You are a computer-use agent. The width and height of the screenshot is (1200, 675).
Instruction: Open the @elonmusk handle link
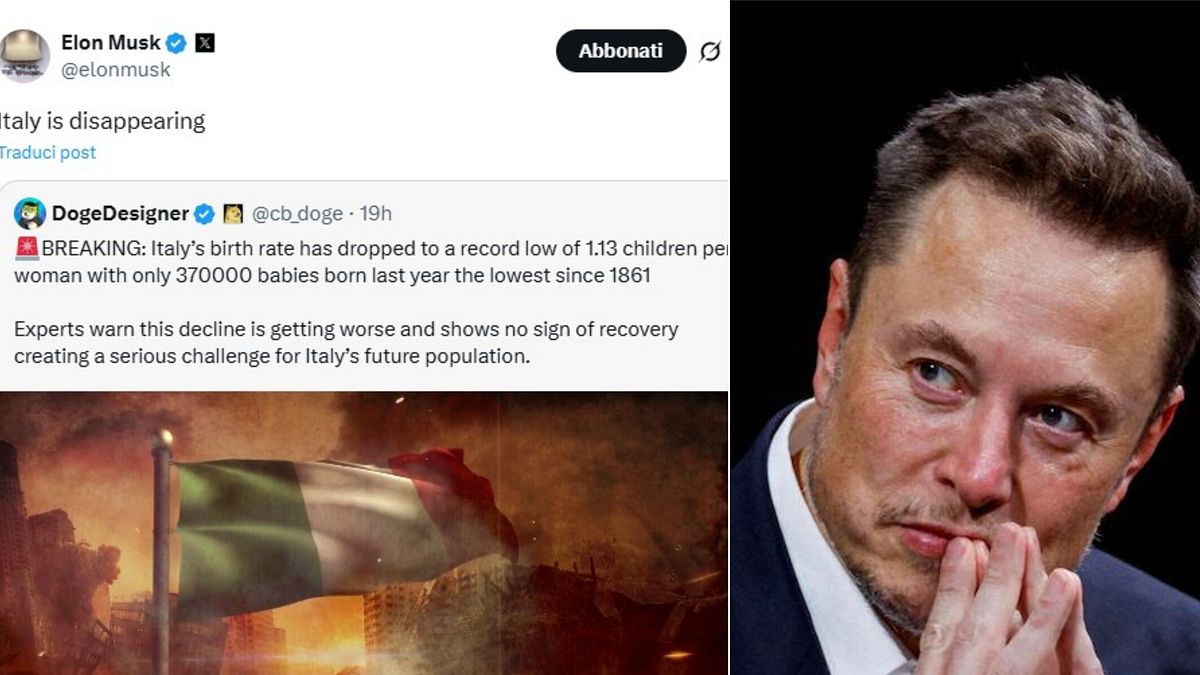(115, 70)
